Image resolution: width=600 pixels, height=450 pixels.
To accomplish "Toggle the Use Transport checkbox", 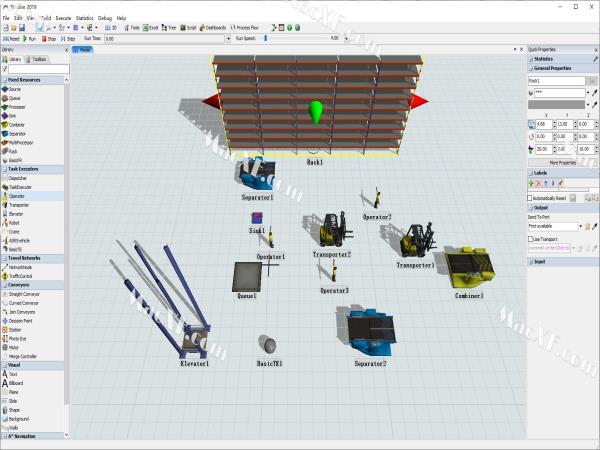I will 530,239.
